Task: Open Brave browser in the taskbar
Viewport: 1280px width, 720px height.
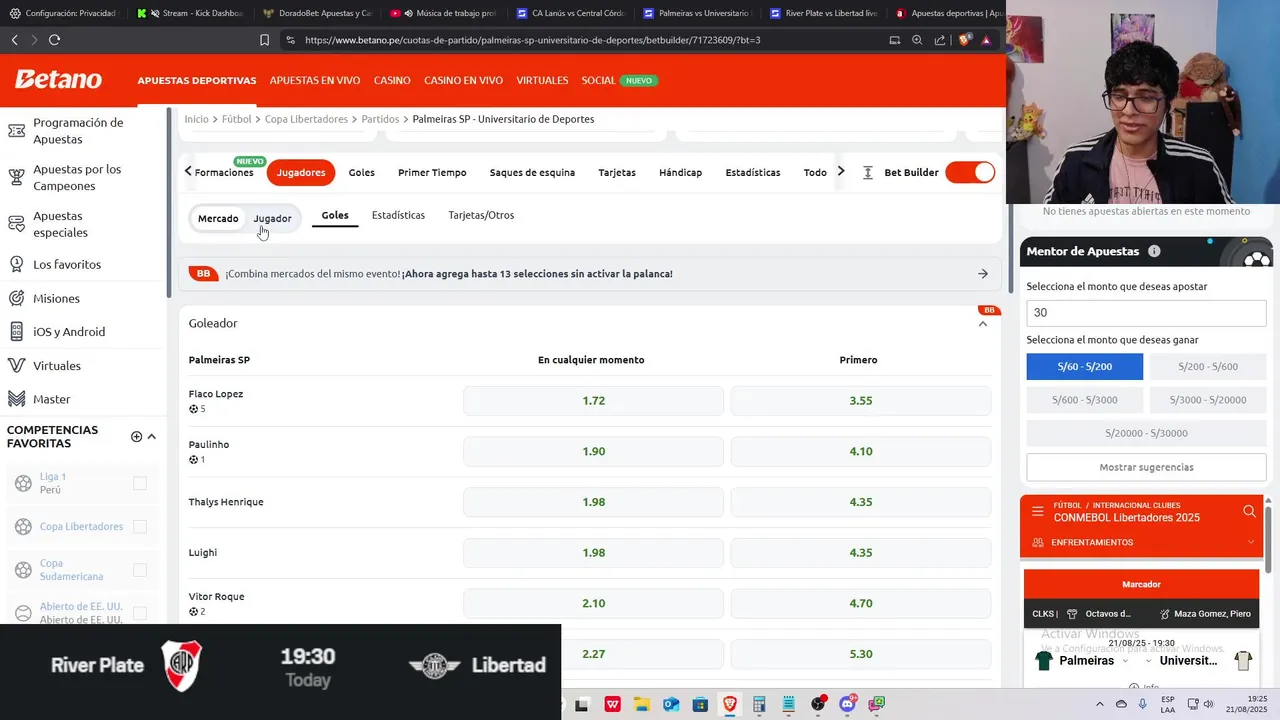Action: [729, 704]
